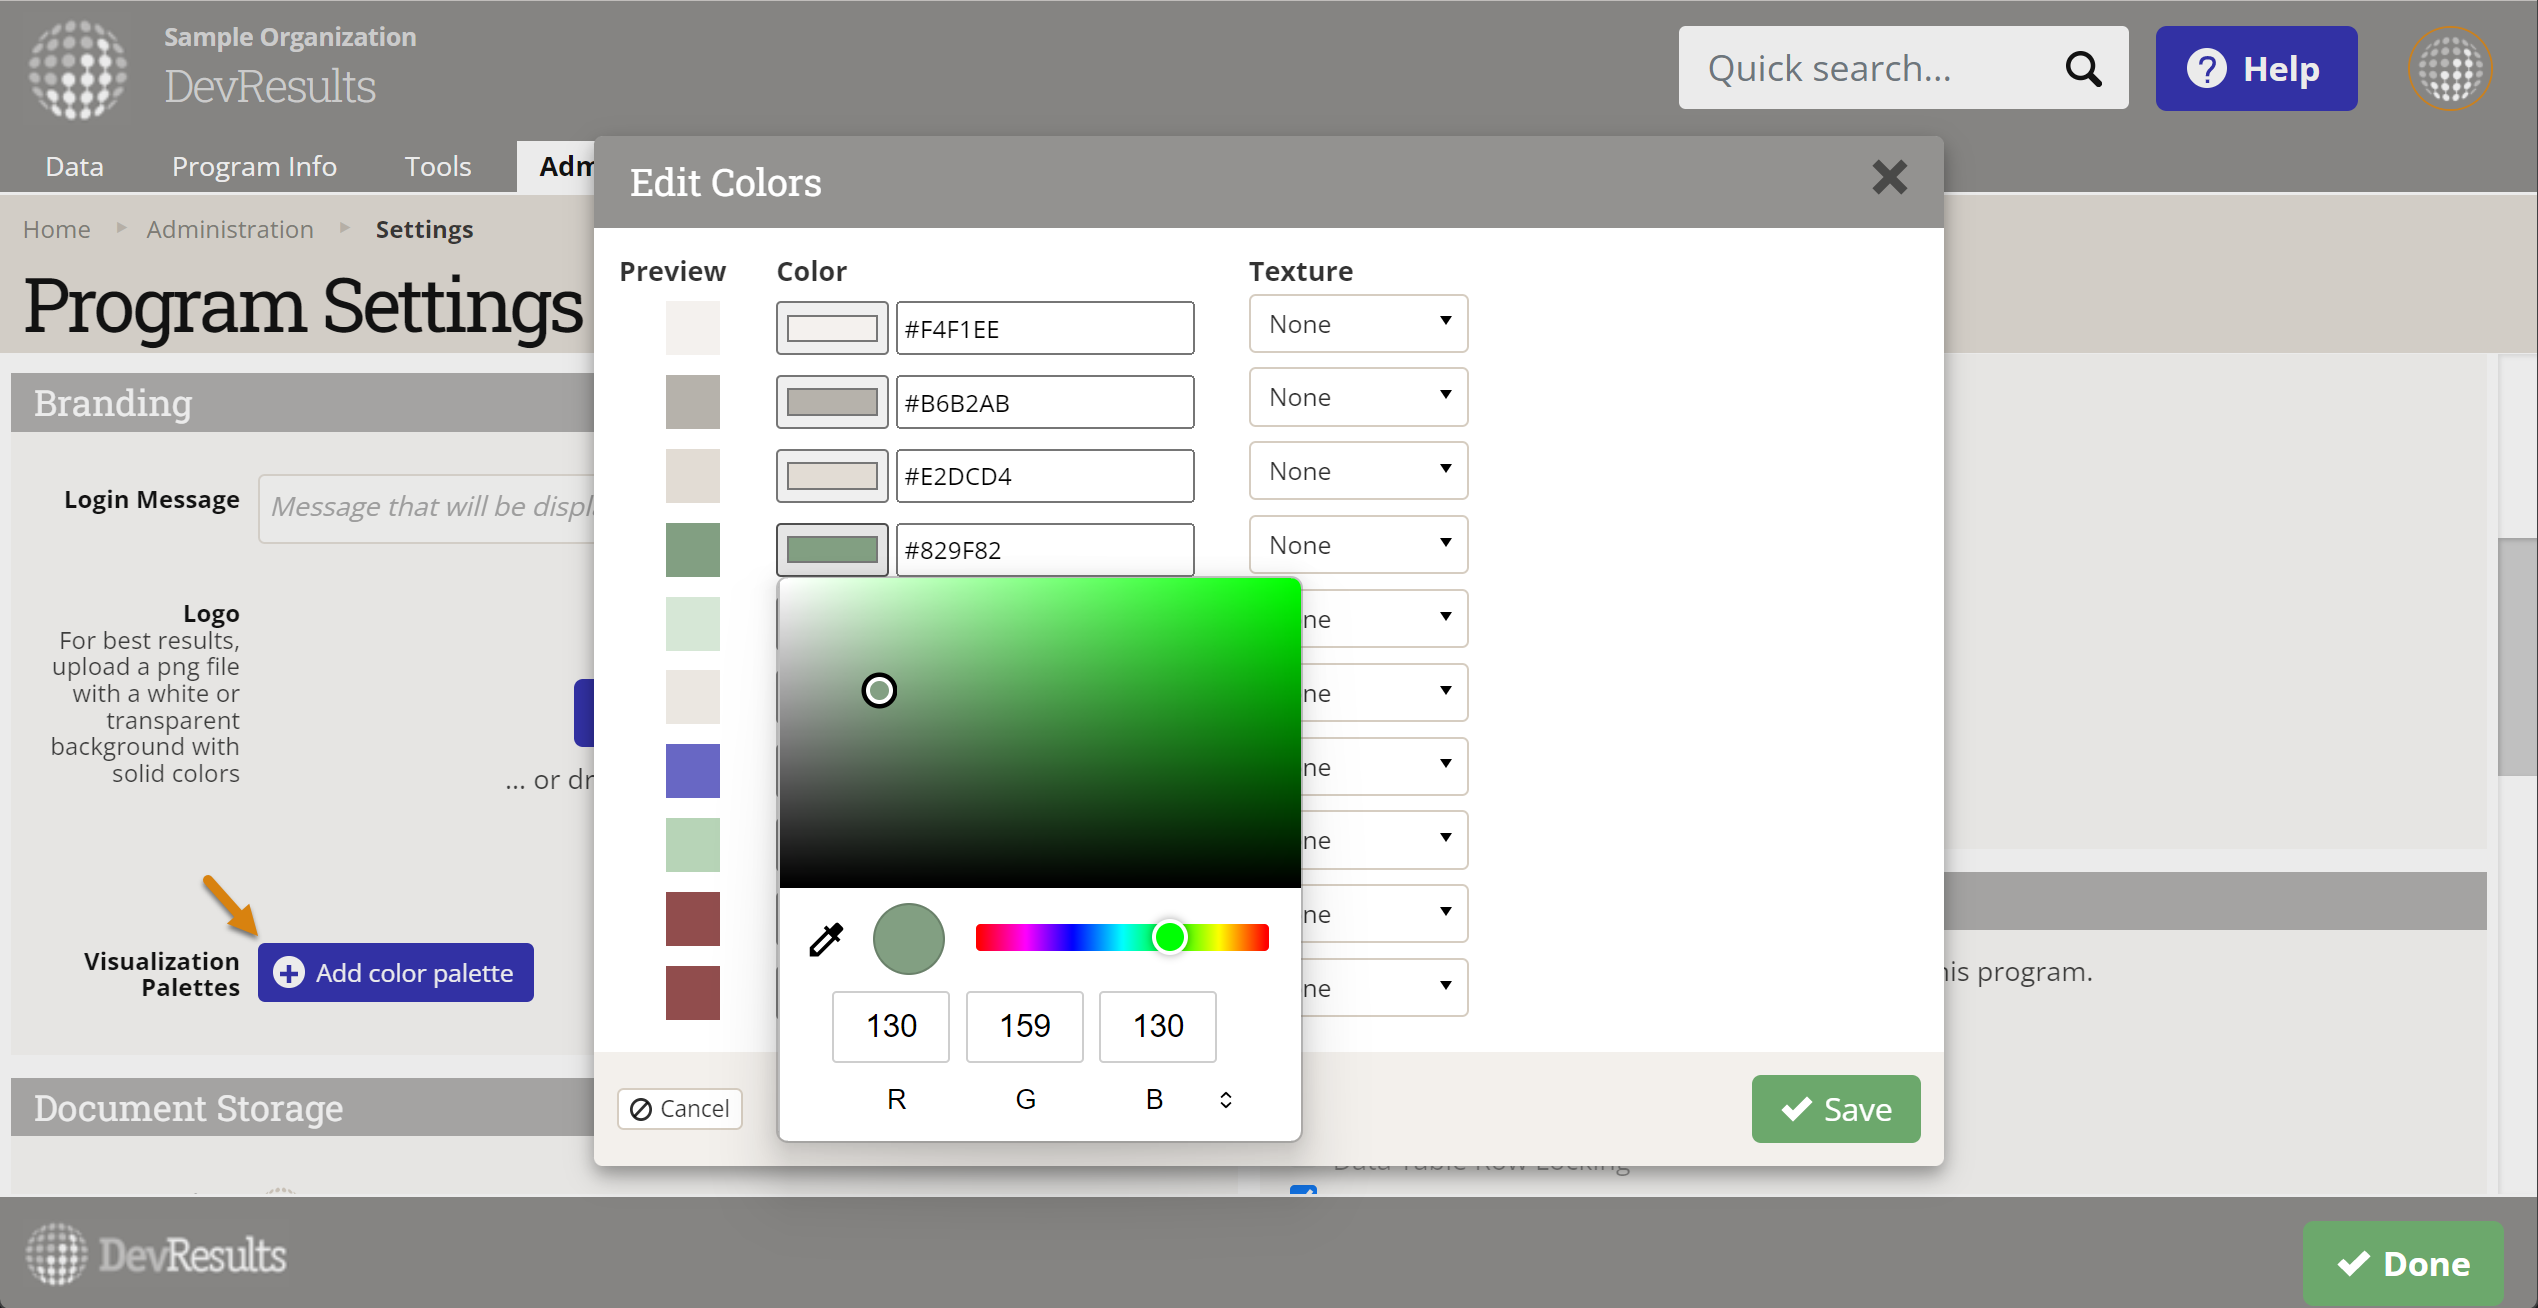The height and width of the screenshot is (1308, 2538).
Task: Click the #E2DCD4 color swatch button
Action: coord(832,476)
